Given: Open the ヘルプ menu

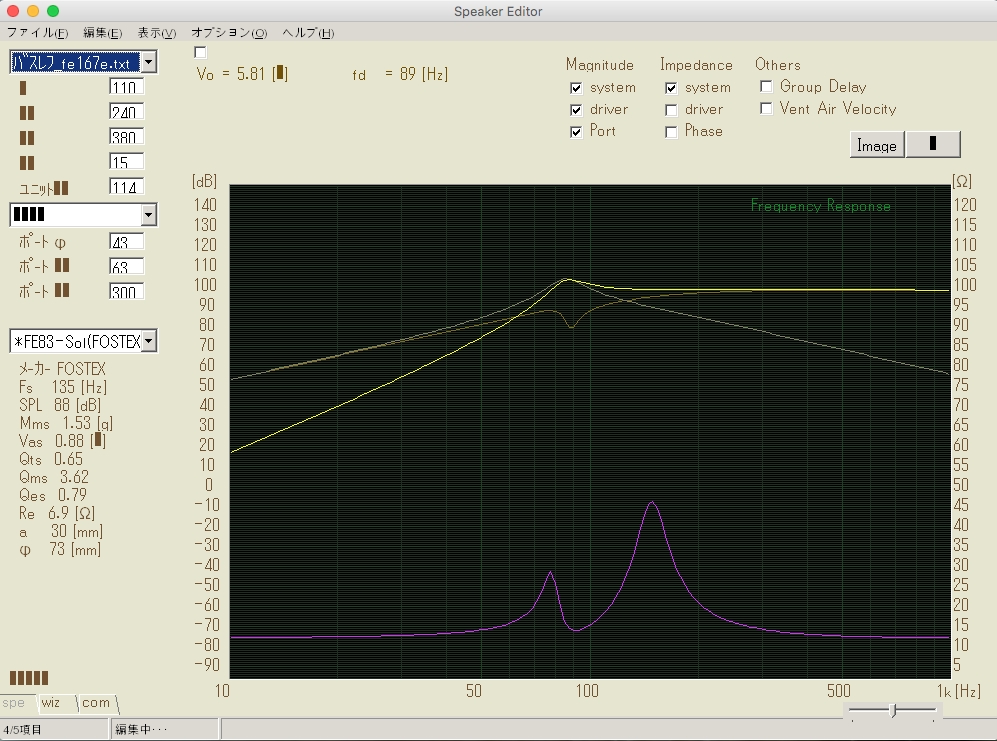Looking at the screenshot, I should pos(307,33).
